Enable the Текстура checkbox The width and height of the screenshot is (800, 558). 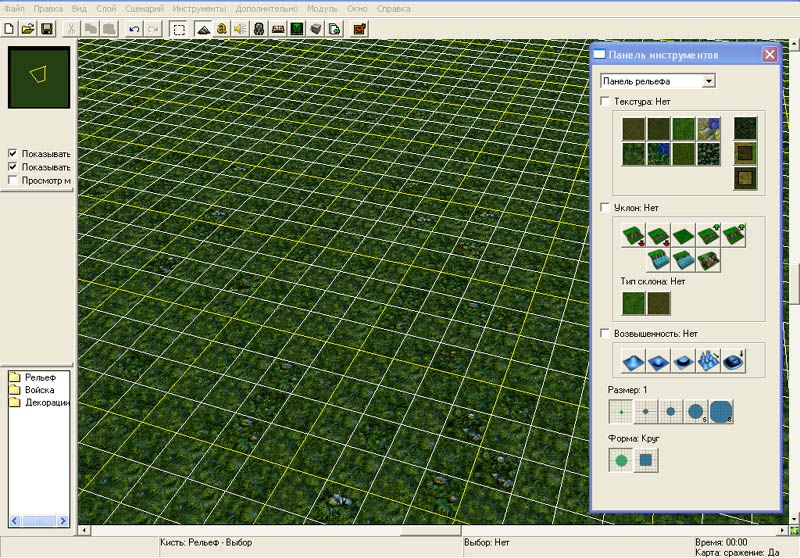point(604,101)
